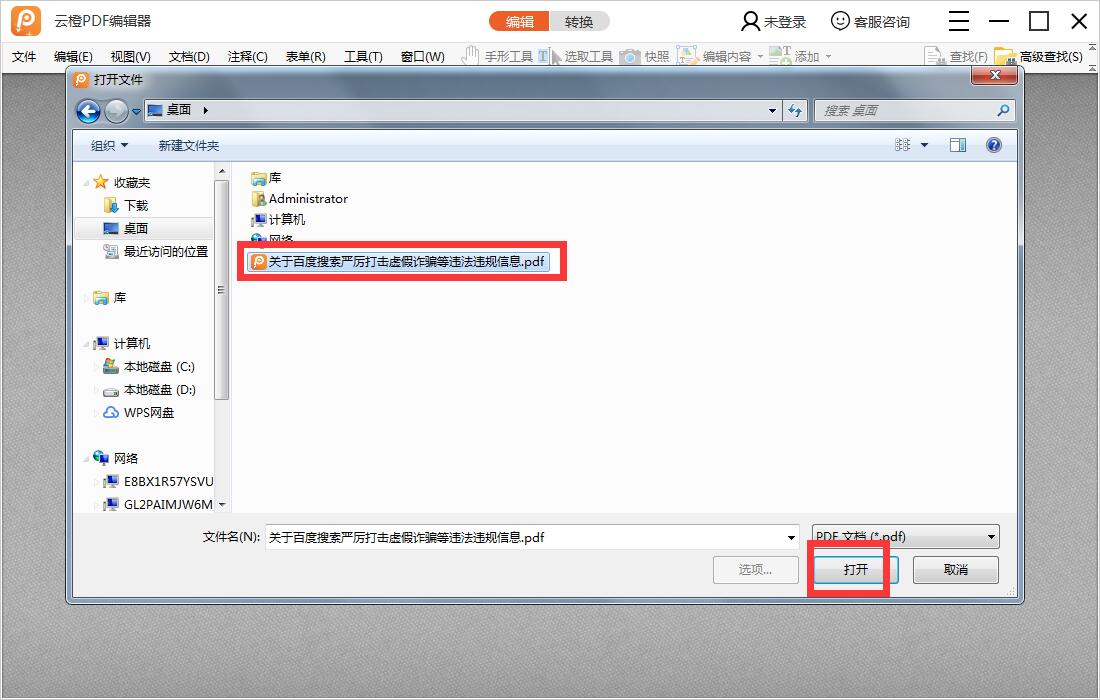The width and height of the screenshot is (1100, 700).
Task: Select WPS网盘 in the sidebar
Action: point(138,412)
